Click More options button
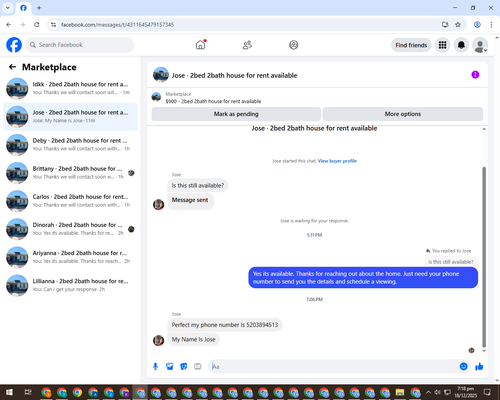This screenshot has width=500, height=400. [403, 114]
